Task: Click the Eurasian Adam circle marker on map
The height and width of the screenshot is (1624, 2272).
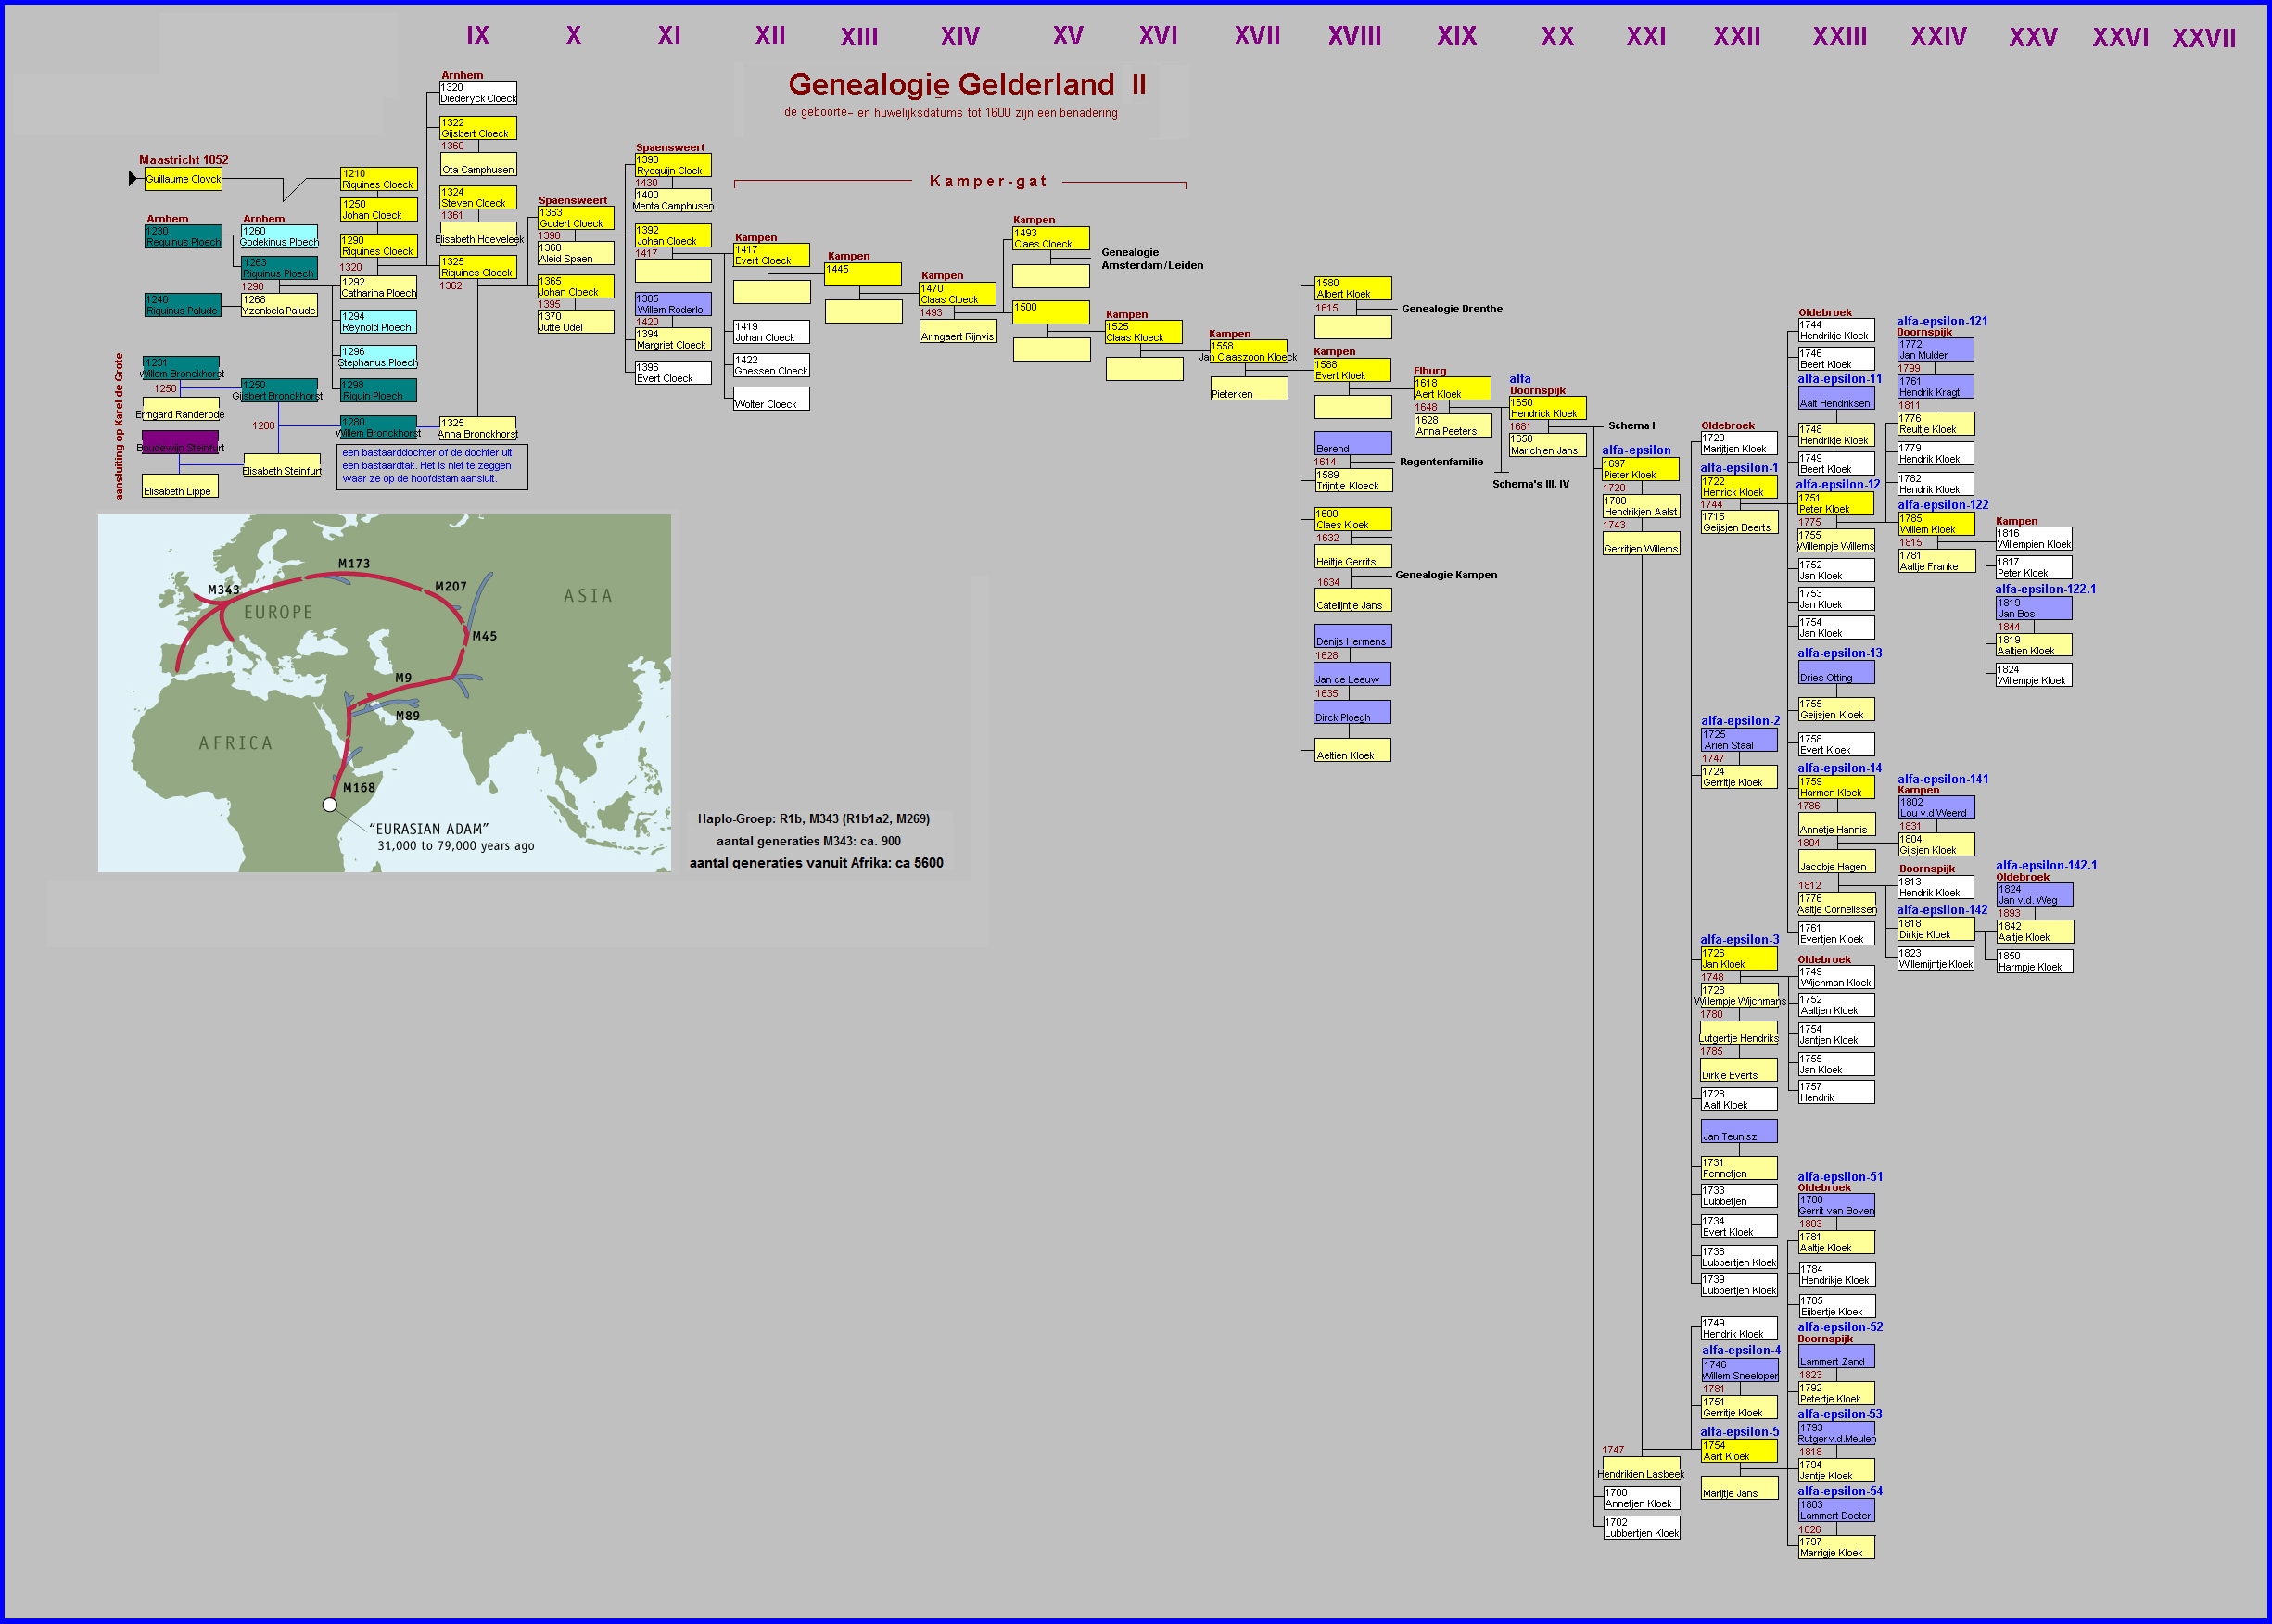Action: click(x=330, y=805)
